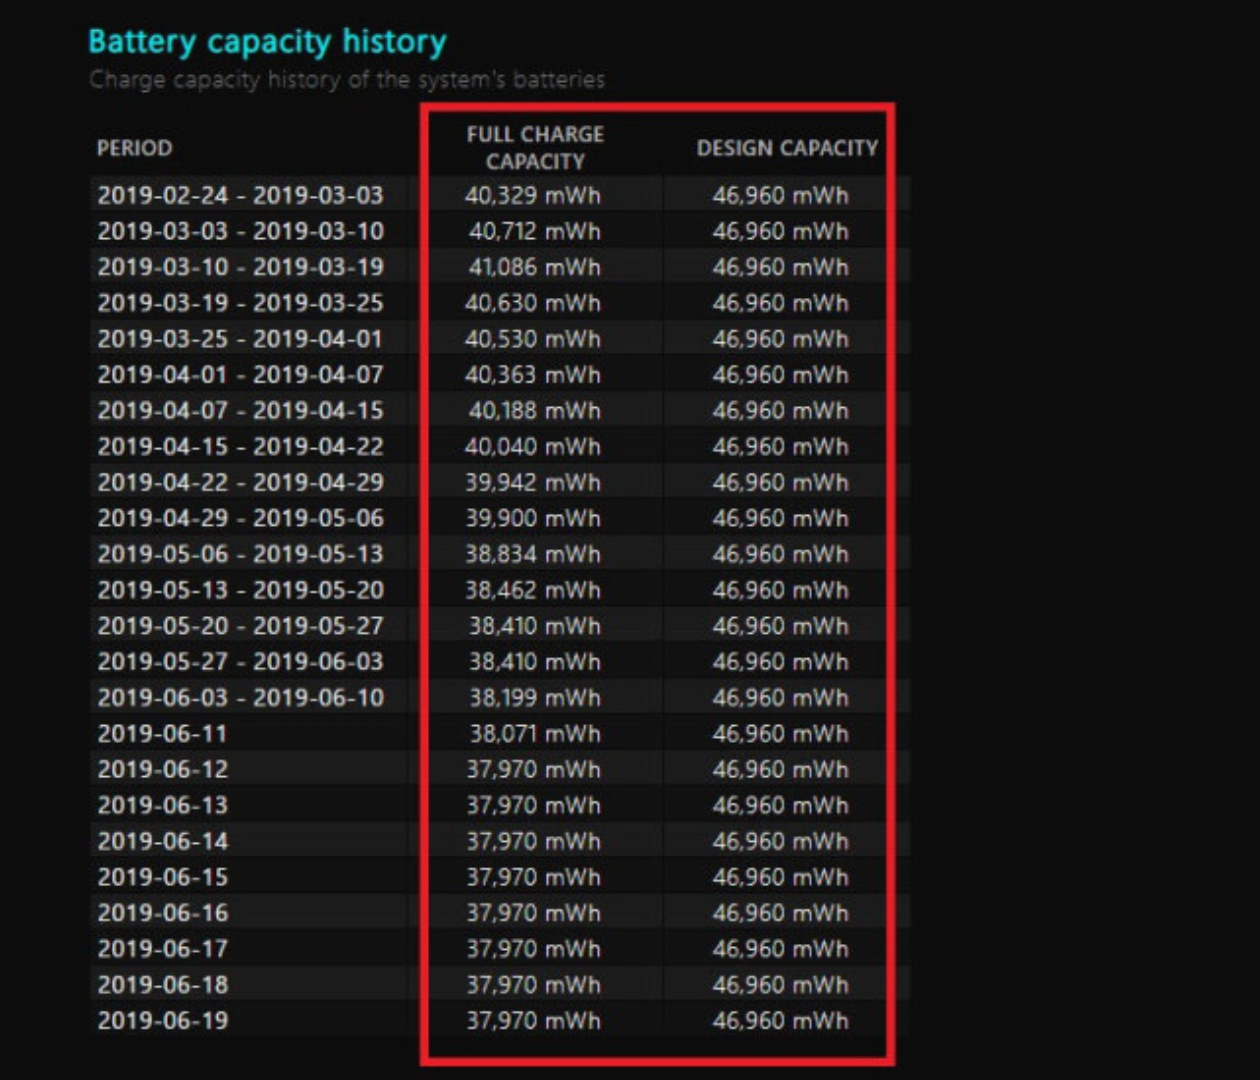Click the 40,530 mWh full charge value
The height and width of the screenshot is (1080, 1260).
point(533,339)
